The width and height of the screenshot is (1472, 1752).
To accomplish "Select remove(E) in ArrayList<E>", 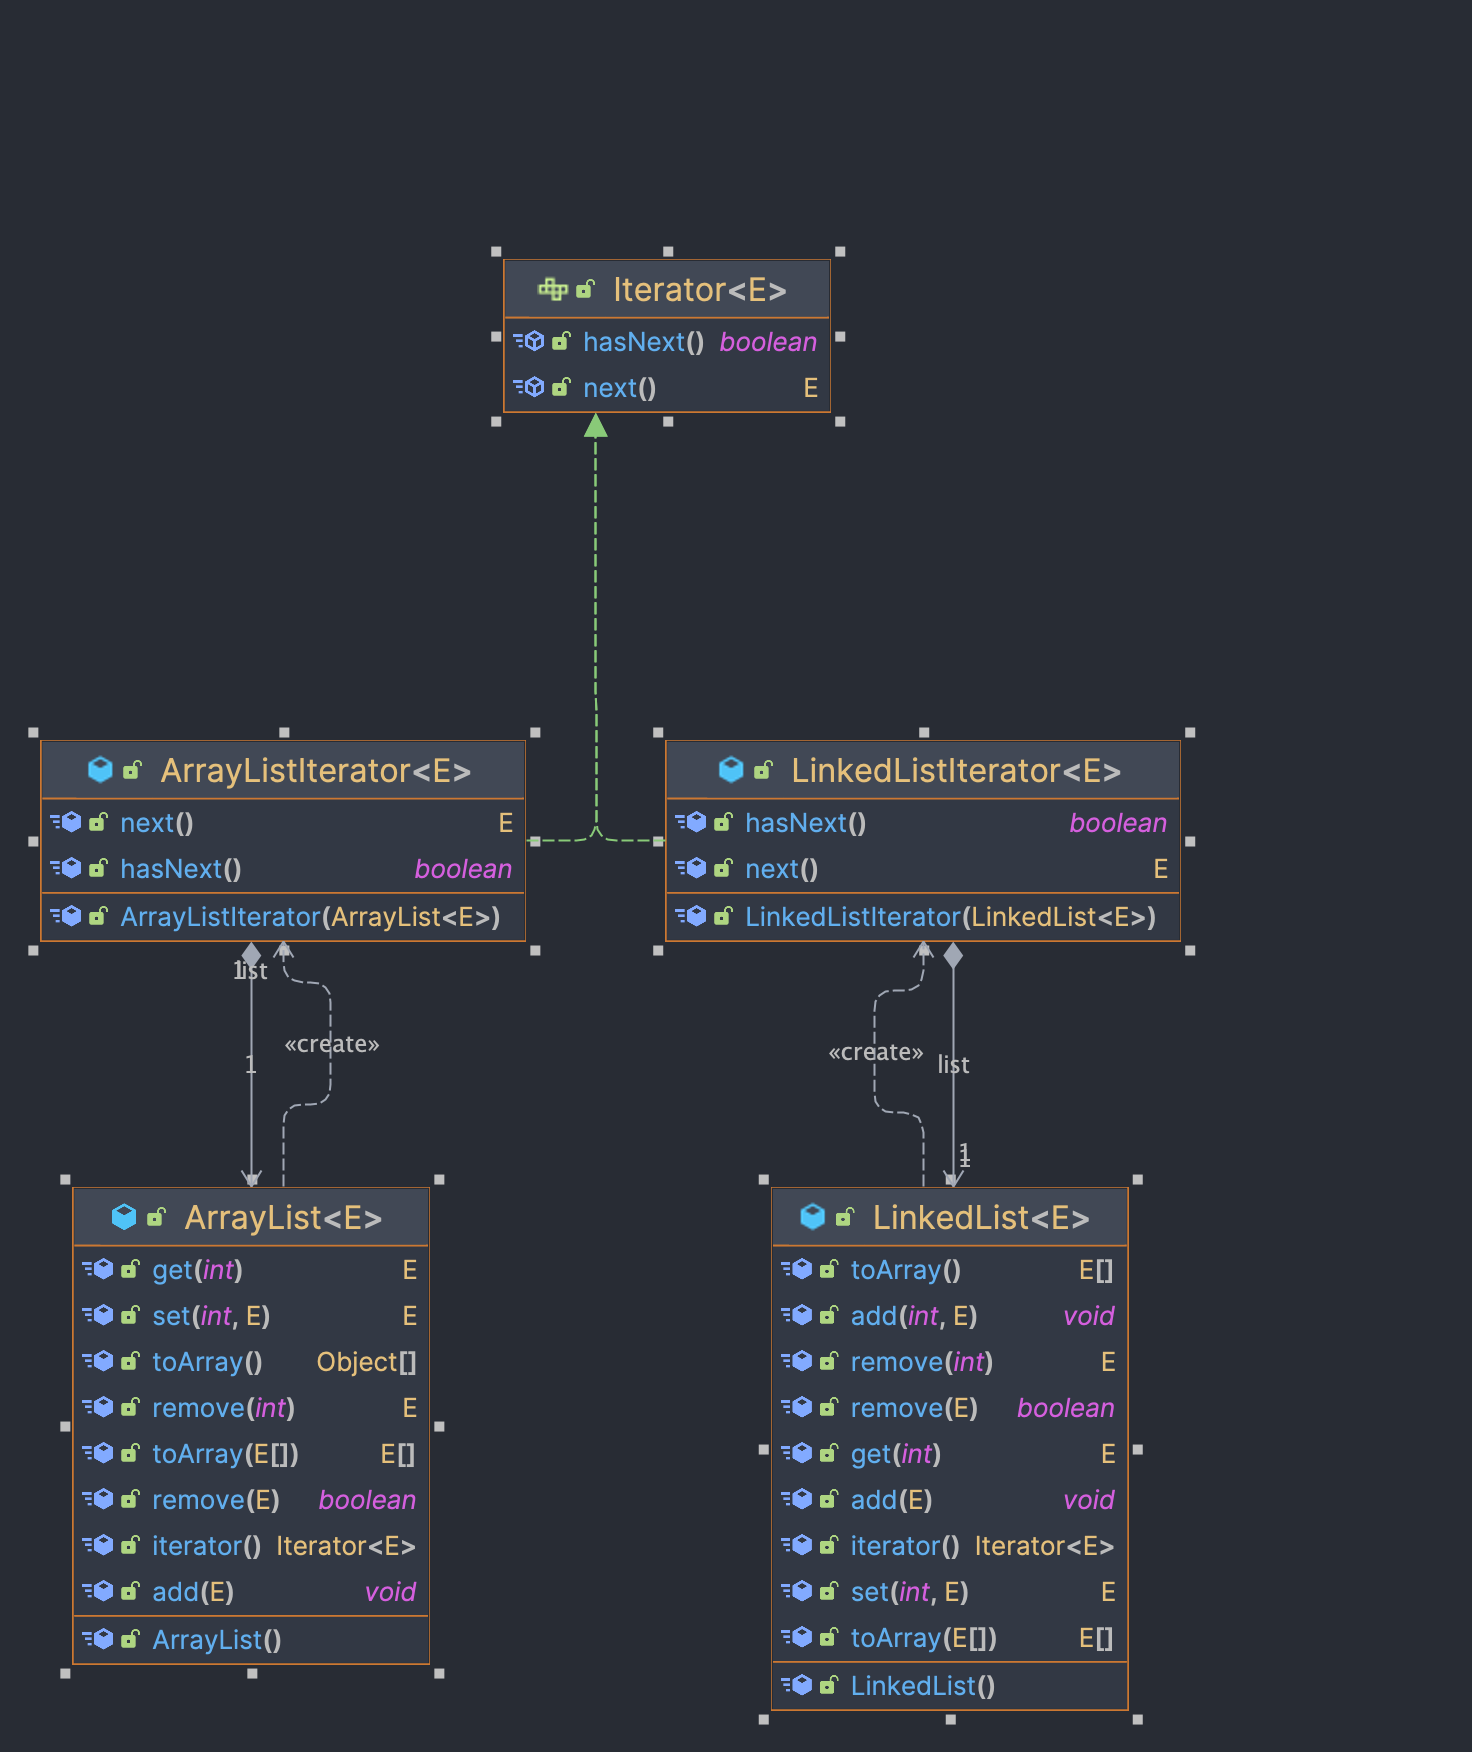I will click(251, 1500).
